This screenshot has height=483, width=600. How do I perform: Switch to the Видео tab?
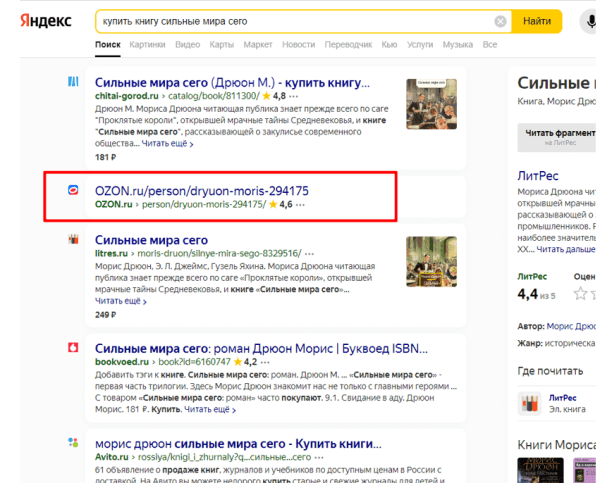188,45
